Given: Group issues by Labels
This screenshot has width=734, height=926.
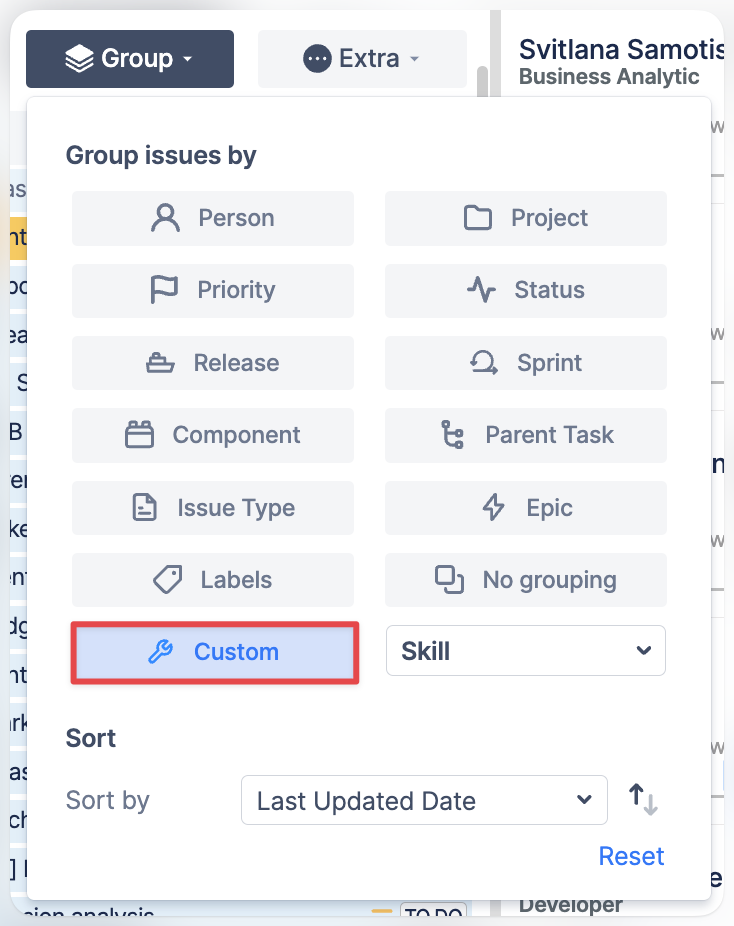Looking at the screenshot, I should point(213,580).
